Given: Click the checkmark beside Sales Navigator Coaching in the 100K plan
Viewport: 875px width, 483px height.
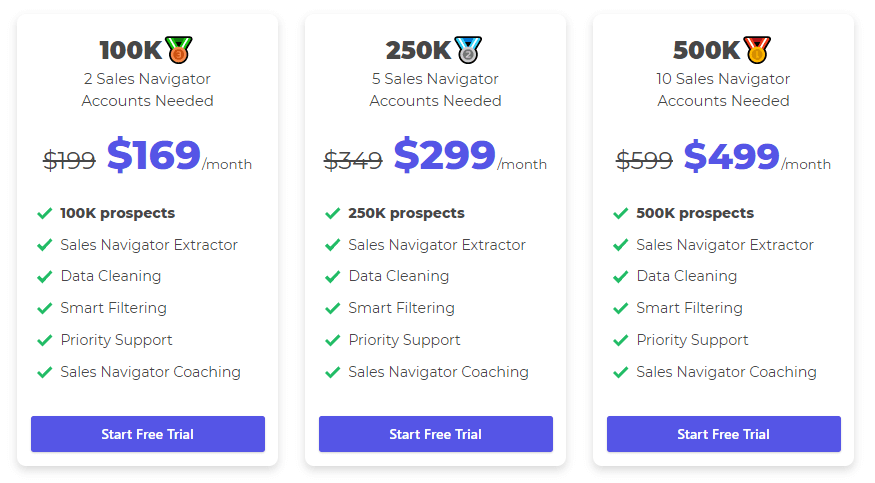Looking at the screenshot, I should [45, 372].
